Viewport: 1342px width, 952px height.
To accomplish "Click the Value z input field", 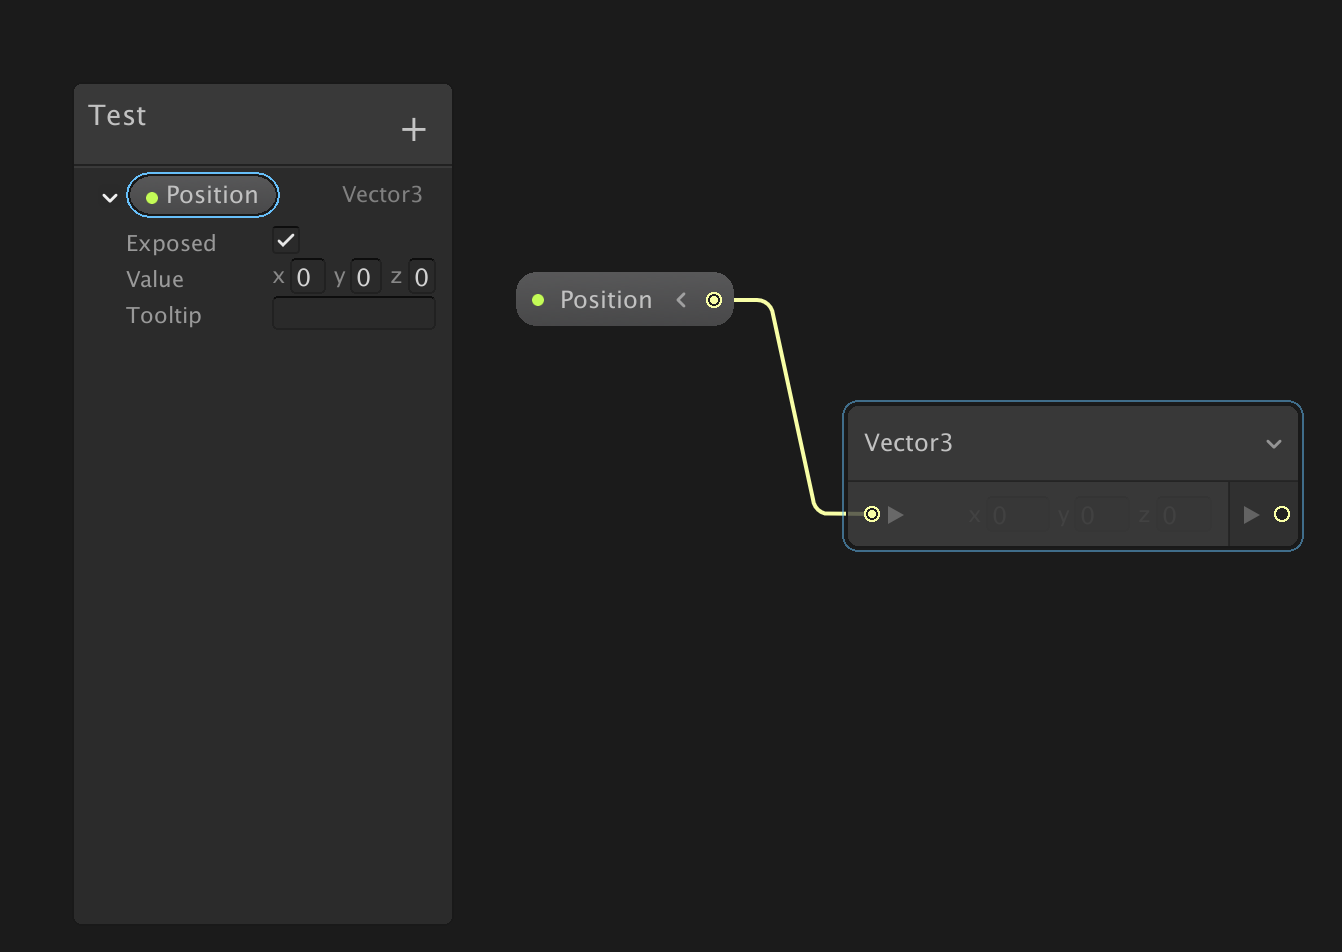I will point(421,277).
